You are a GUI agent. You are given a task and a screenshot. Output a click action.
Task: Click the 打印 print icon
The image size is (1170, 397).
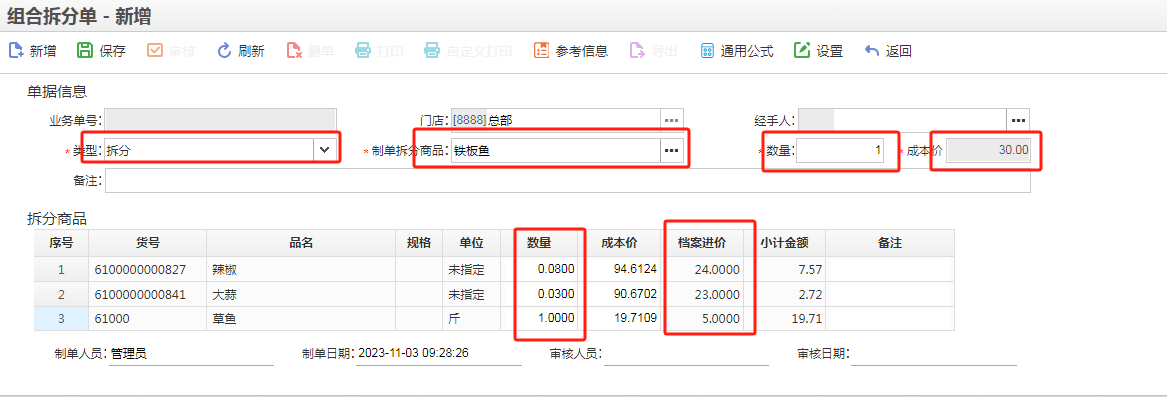click(379, 51)
